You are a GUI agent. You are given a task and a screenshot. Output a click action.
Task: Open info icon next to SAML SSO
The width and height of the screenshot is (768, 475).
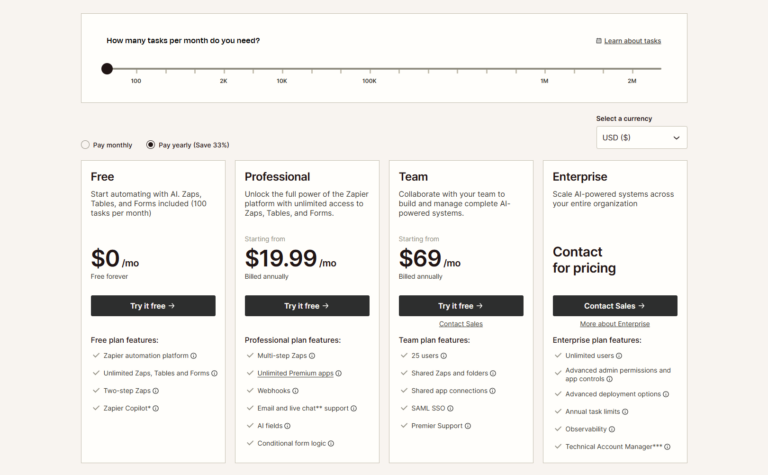(450, 408)
